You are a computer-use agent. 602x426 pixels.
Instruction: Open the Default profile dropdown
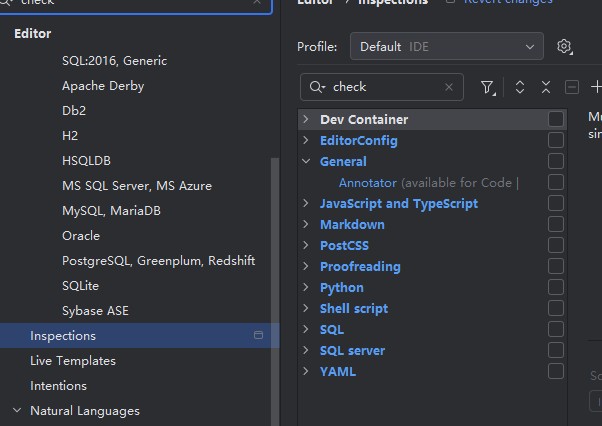pos(446,47)
